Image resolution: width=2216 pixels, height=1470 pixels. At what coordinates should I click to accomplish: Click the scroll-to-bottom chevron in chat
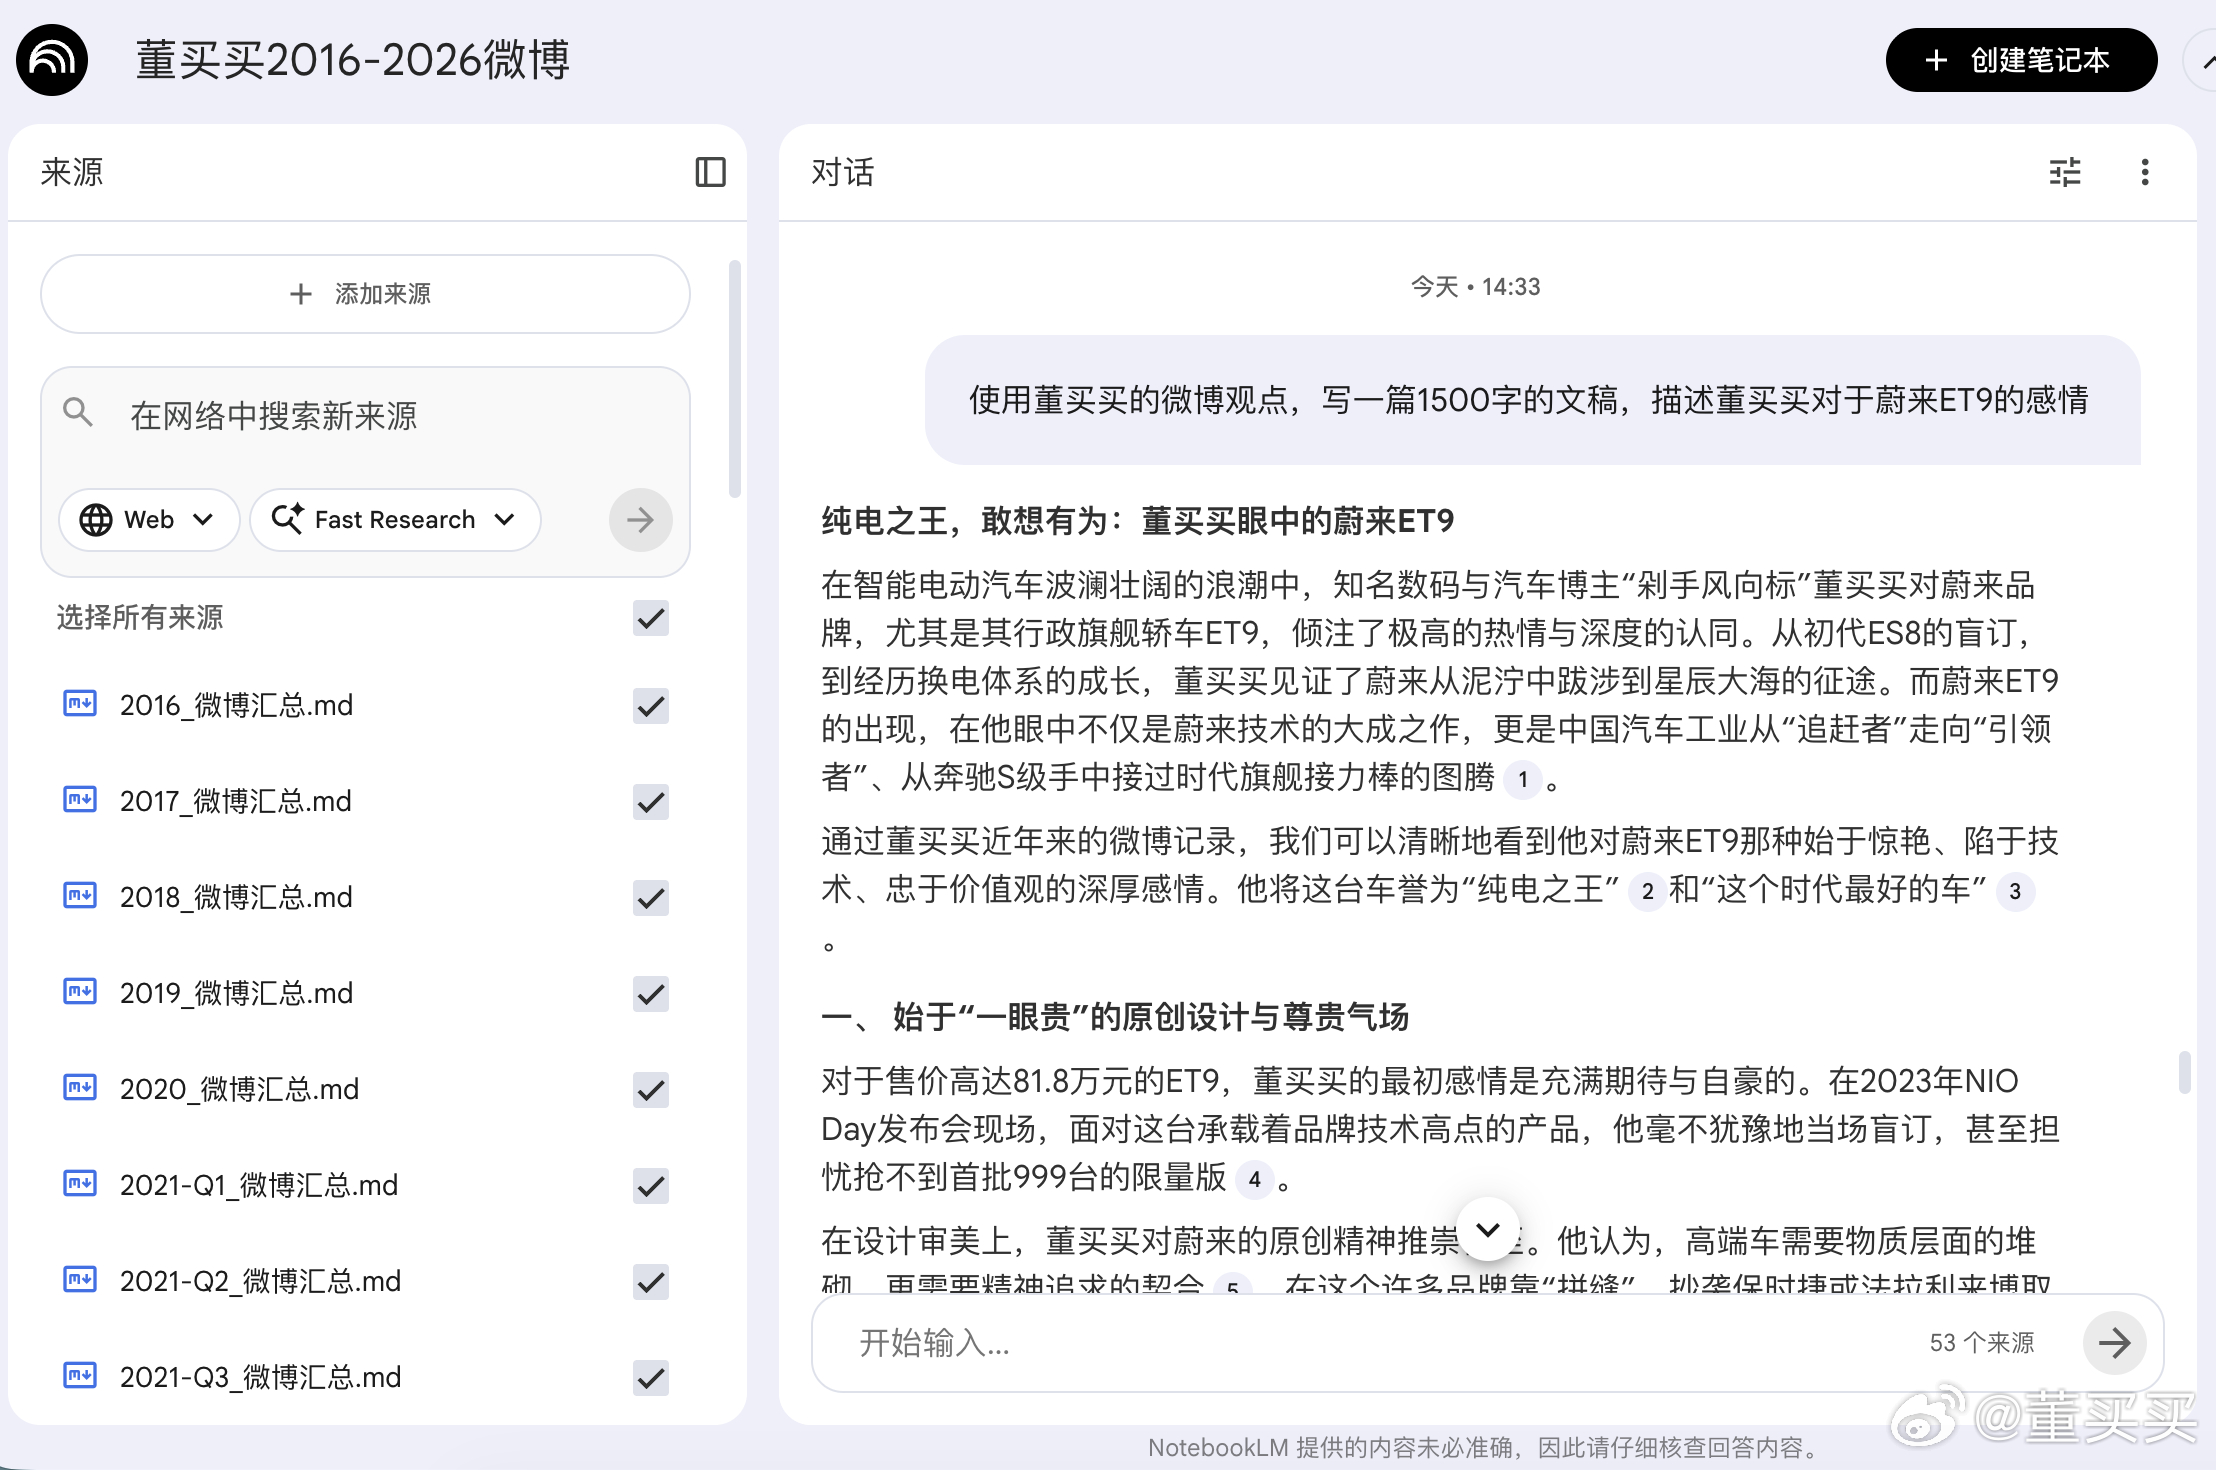click(1488, 1229)
